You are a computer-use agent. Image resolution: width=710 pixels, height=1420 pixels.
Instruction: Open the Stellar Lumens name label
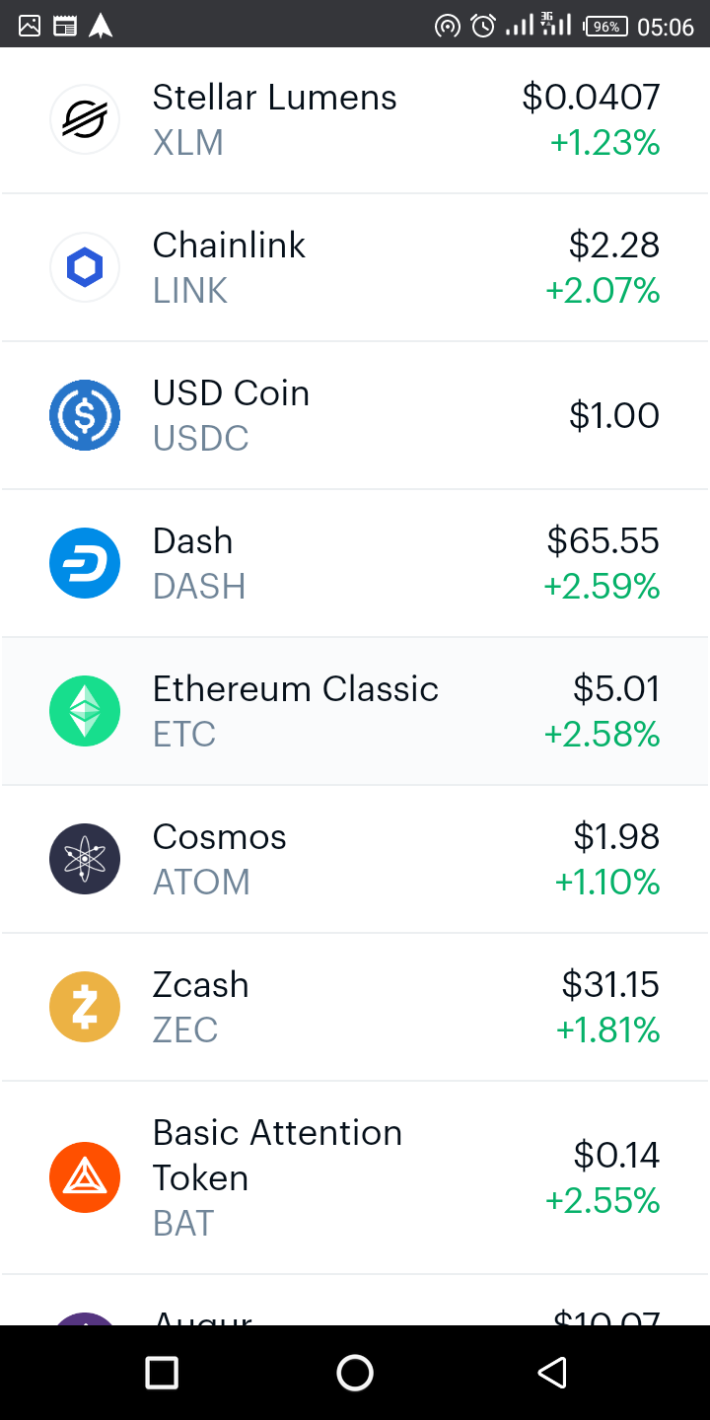click(x=274, y=98)
